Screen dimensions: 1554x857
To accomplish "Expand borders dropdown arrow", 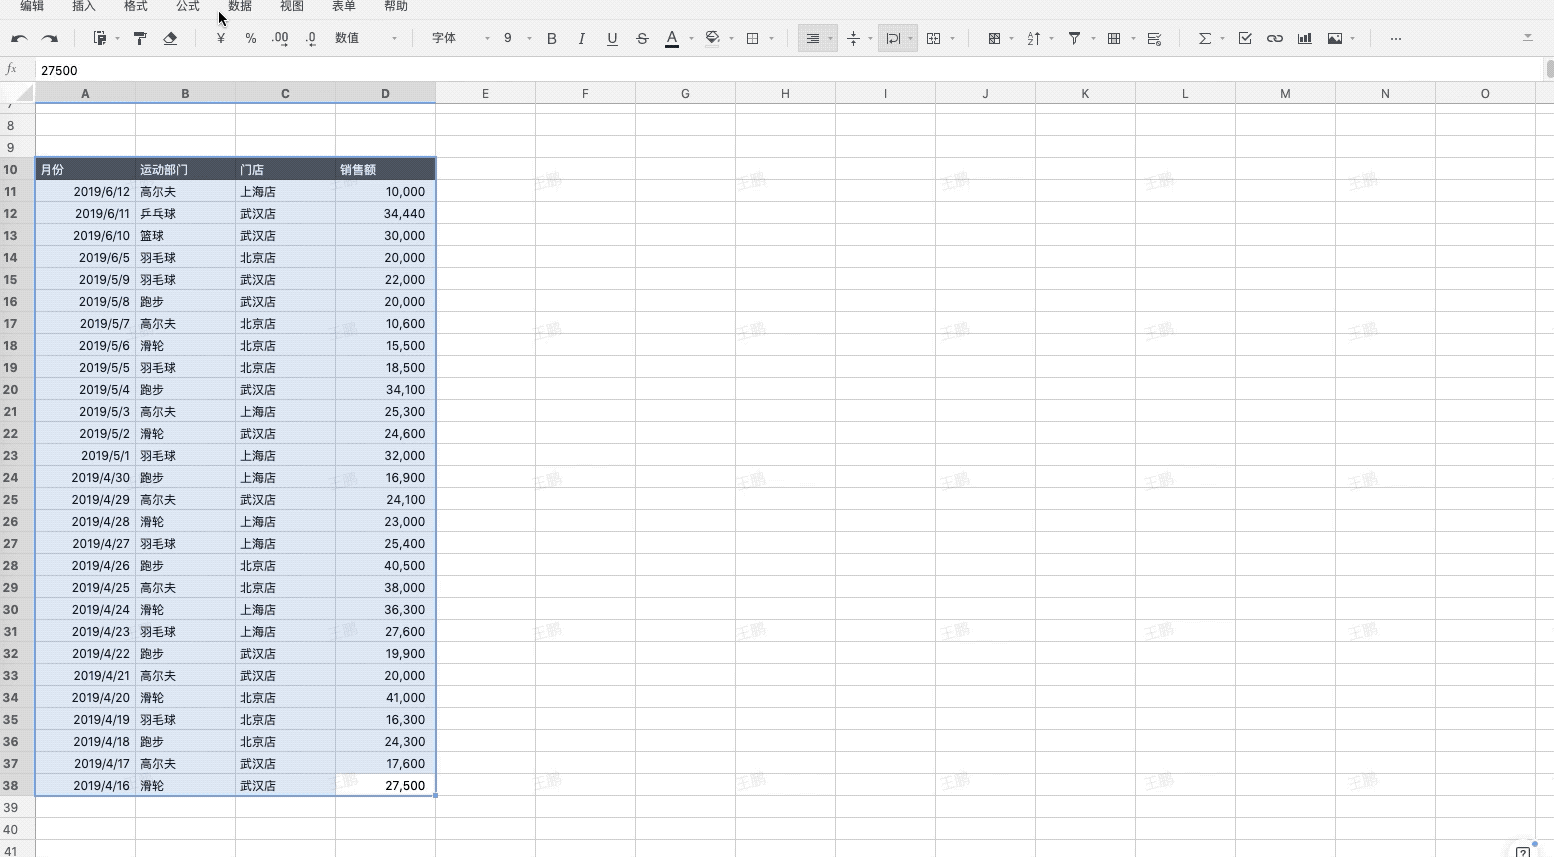I will pos(771,39).
